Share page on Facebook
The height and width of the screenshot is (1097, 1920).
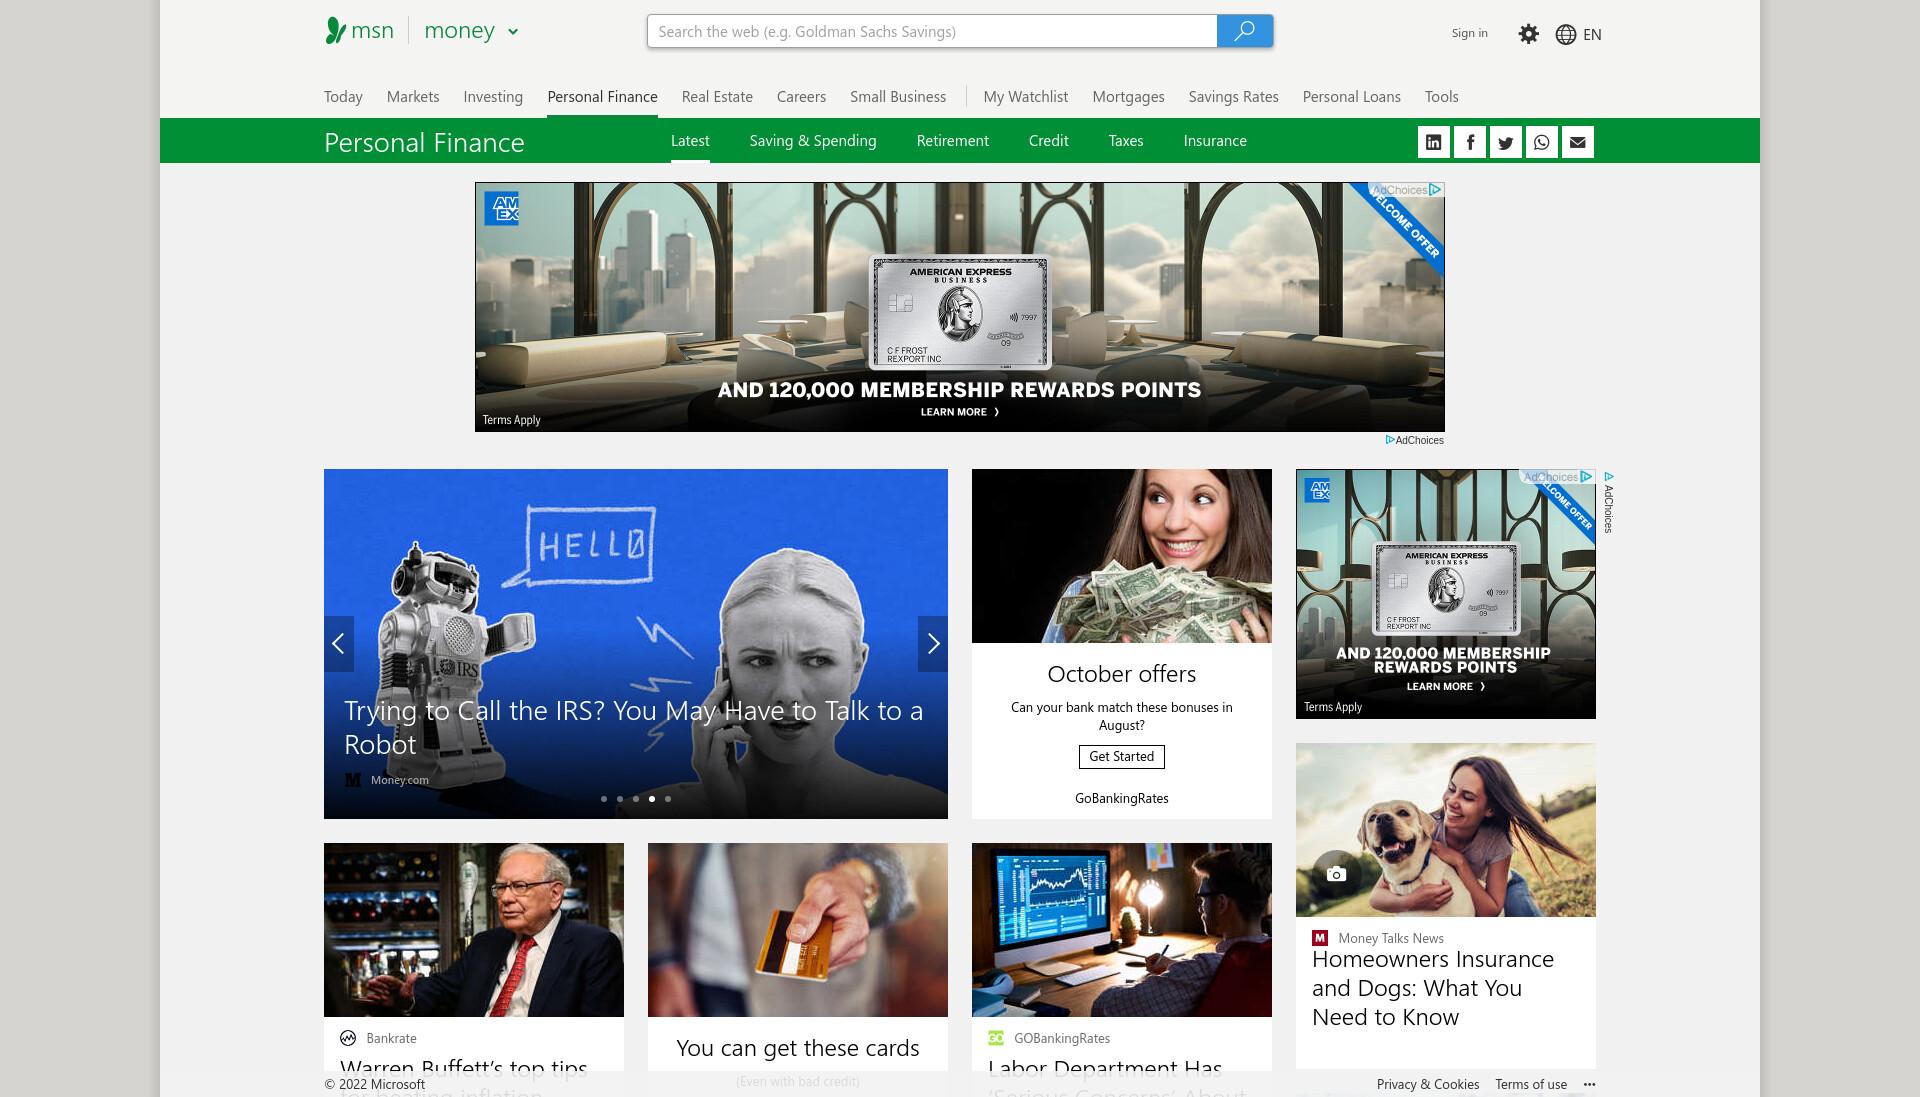1469,142
